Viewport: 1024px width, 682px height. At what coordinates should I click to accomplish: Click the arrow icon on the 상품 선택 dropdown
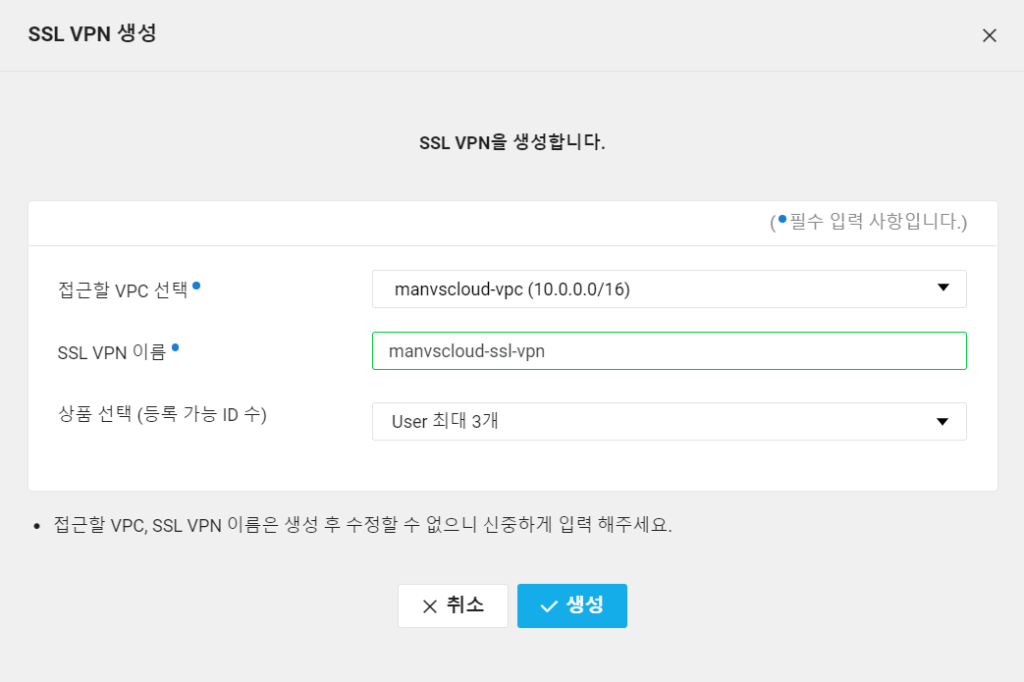click(x=941, y=421)
